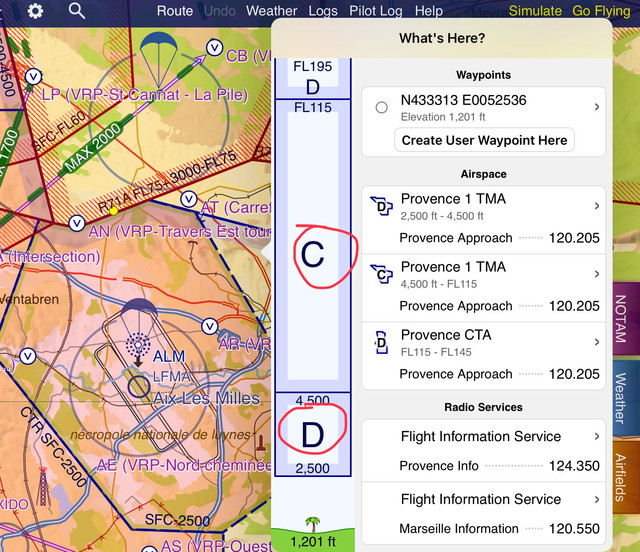
Task: Tap class C band in airspace profile bar
Action: tap(313, 246)
